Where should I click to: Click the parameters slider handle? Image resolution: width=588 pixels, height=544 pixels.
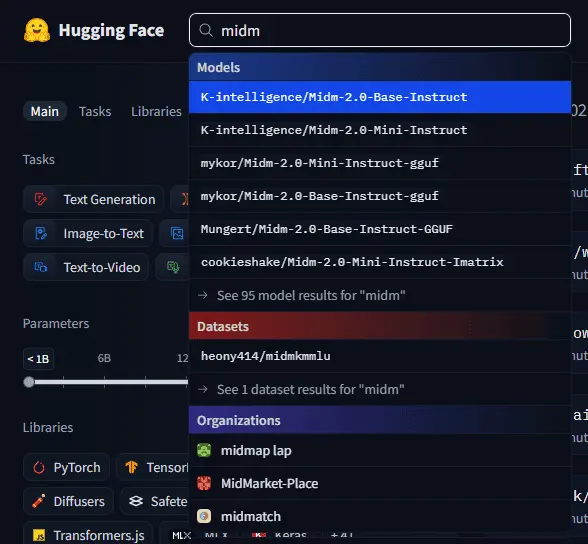click(29, 382)
